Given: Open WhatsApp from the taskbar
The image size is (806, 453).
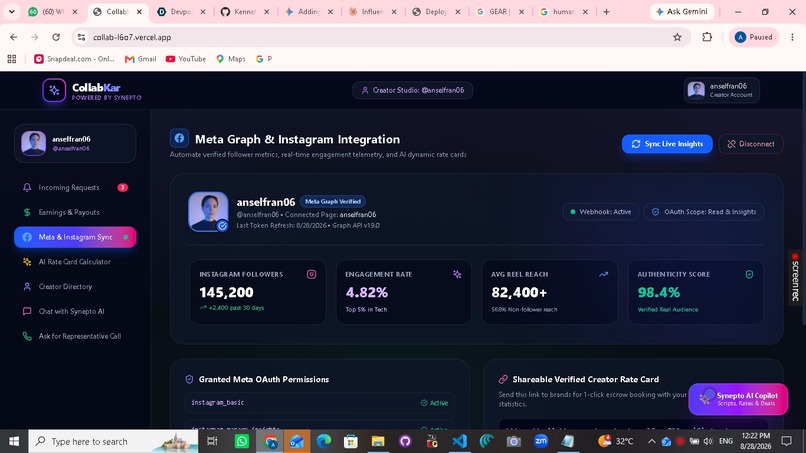Looking at the screenshot, I should pyautogui.click(x=242, y=441).
